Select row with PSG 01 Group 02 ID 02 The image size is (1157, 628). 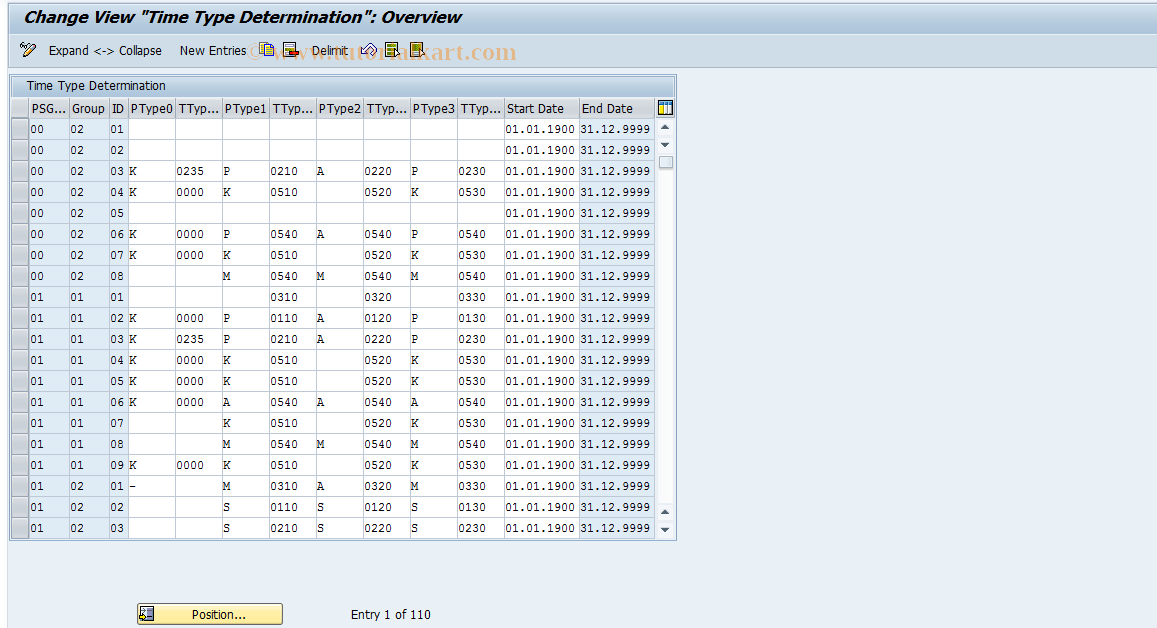[x=20, y=508]
